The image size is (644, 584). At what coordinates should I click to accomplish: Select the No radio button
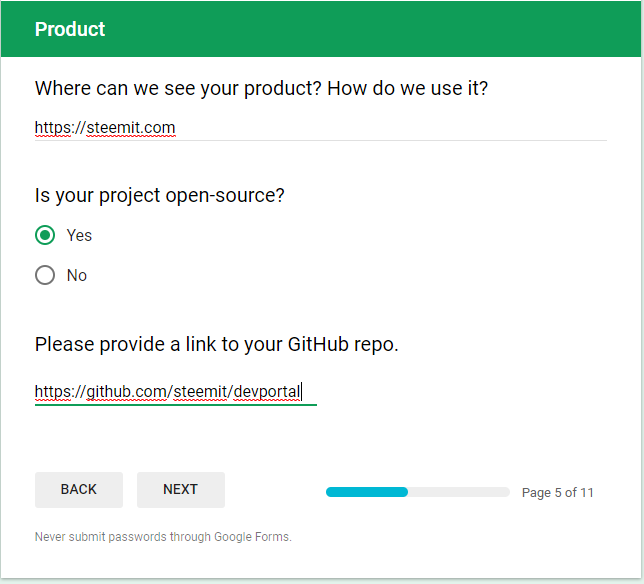coord(45,275)
